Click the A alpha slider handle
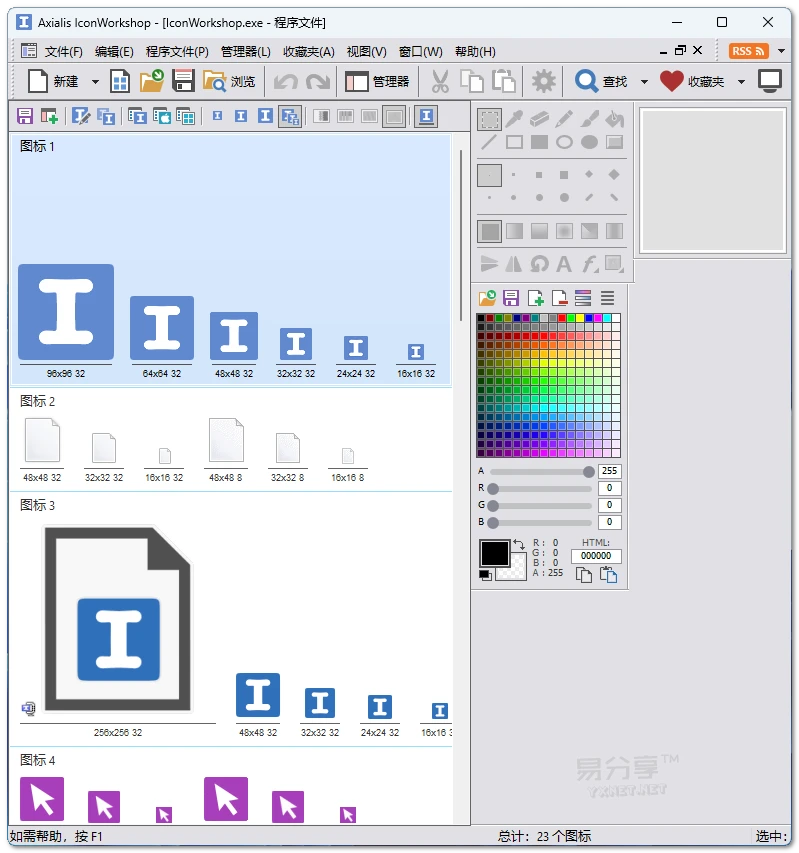 (589, 471)
